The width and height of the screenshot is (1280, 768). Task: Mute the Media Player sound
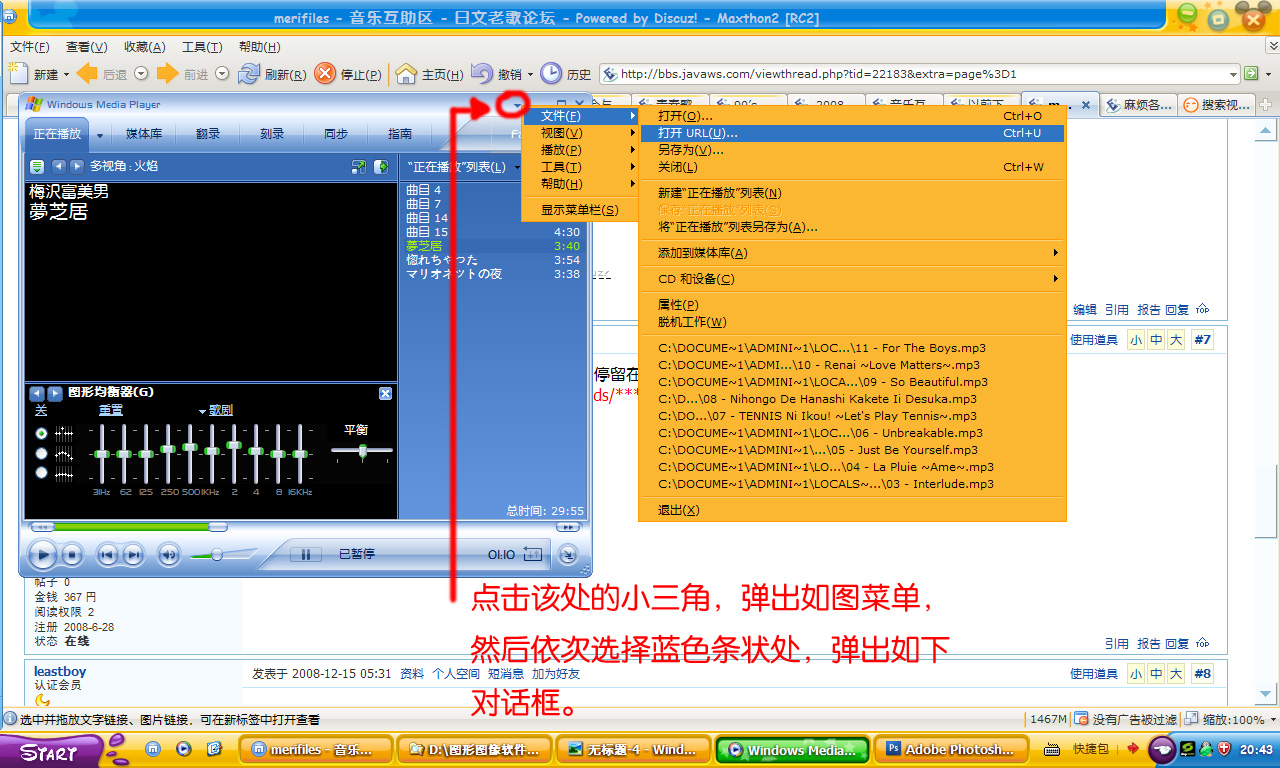point(168,554)
